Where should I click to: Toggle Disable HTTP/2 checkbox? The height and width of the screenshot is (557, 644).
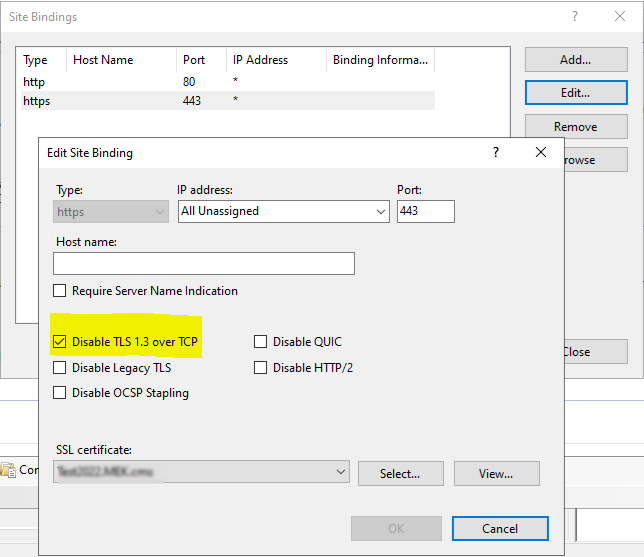tap(261, 368)
